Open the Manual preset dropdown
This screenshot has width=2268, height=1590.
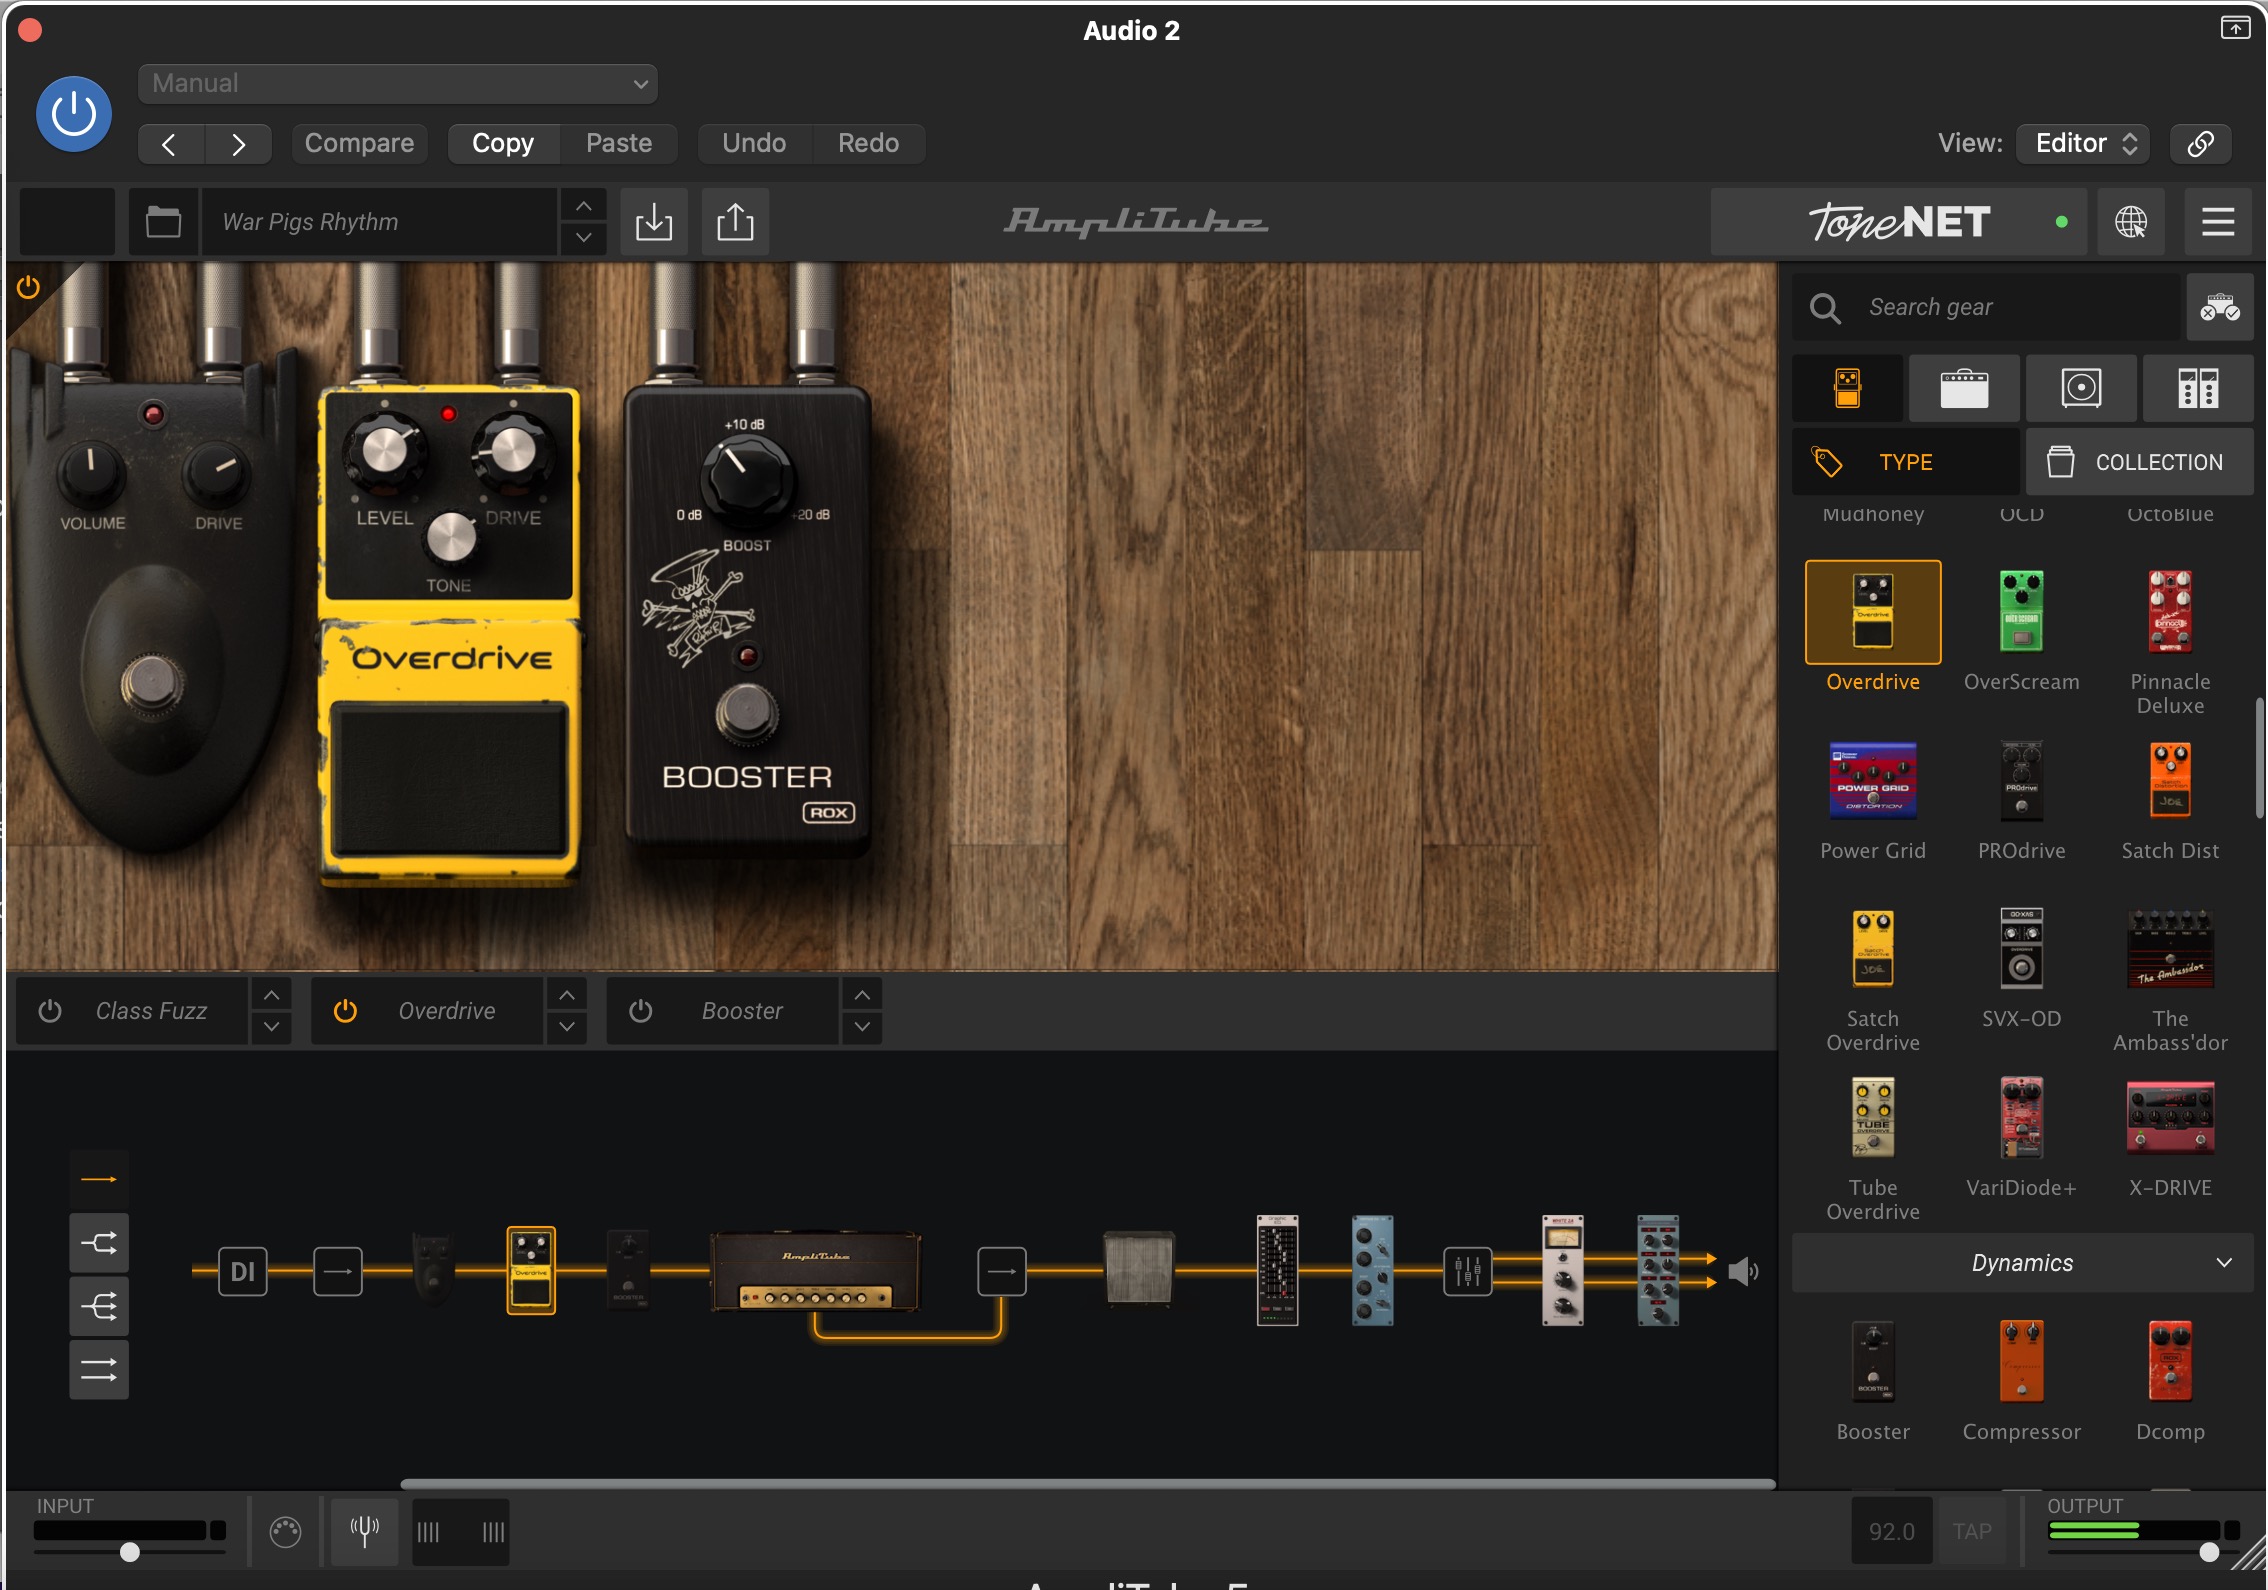coord(398,84)
